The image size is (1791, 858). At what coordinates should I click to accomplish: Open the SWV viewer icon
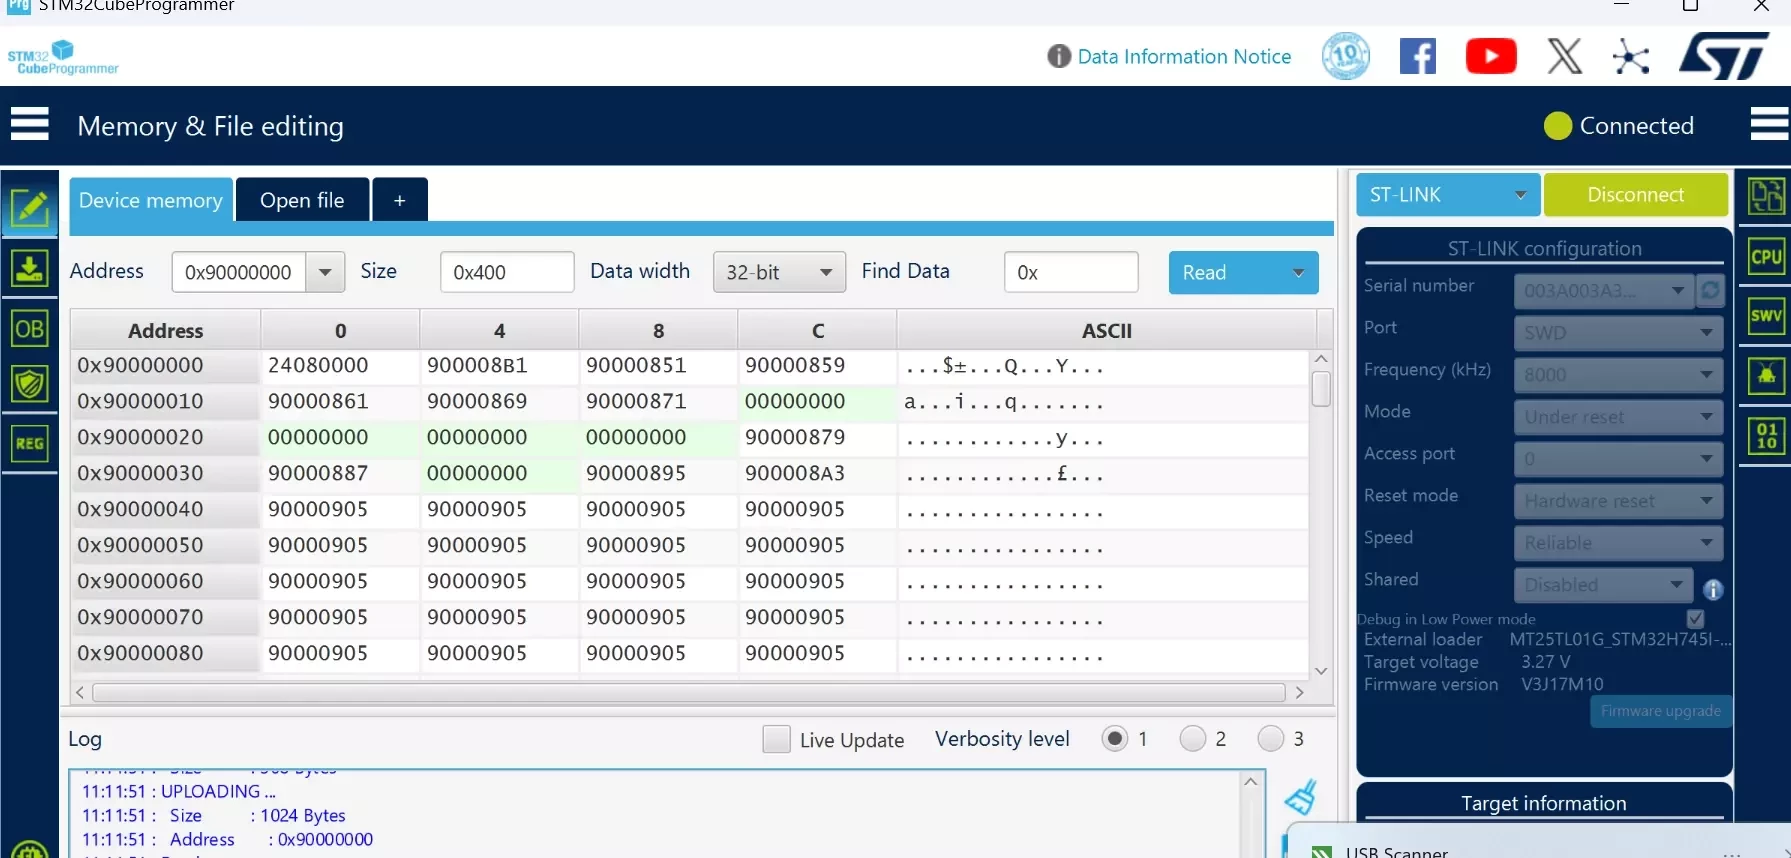(x=1766, y=317)
